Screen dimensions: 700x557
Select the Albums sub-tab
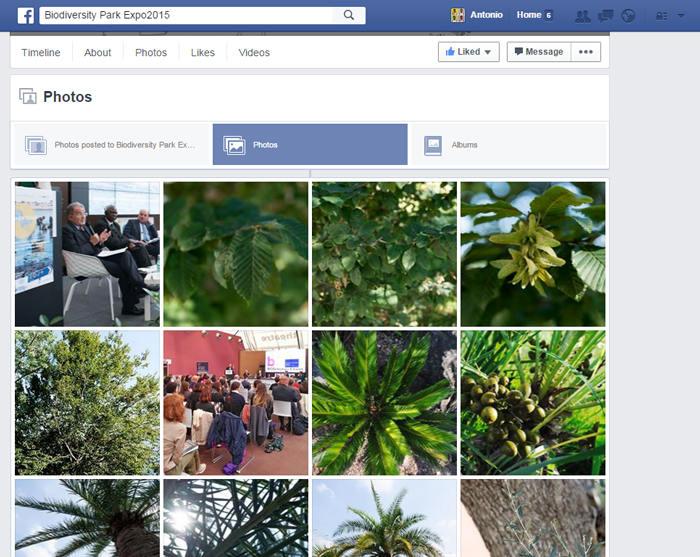click(508, 145)
